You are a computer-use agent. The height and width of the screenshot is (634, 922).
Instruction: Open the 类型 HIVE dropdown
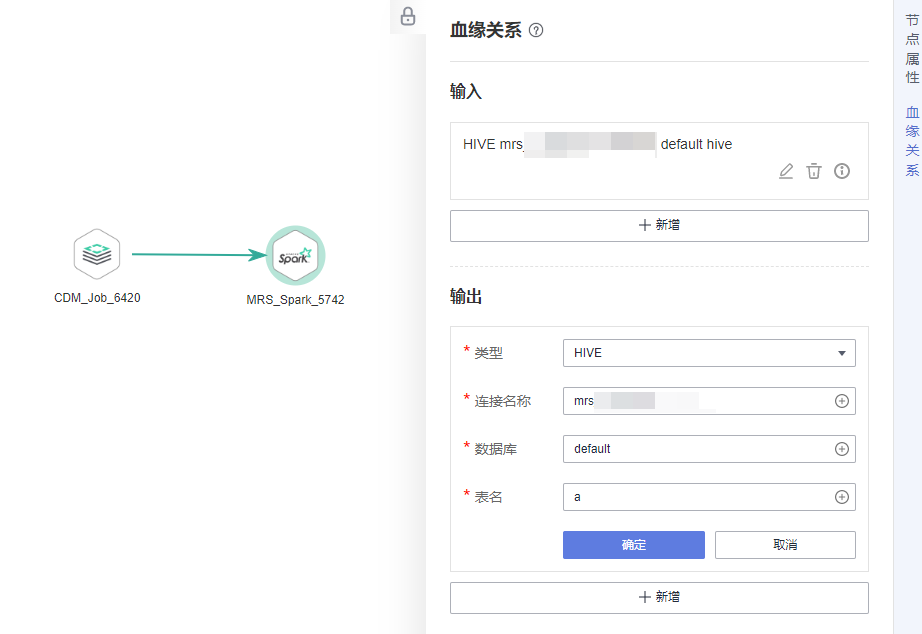pos(709,353)
